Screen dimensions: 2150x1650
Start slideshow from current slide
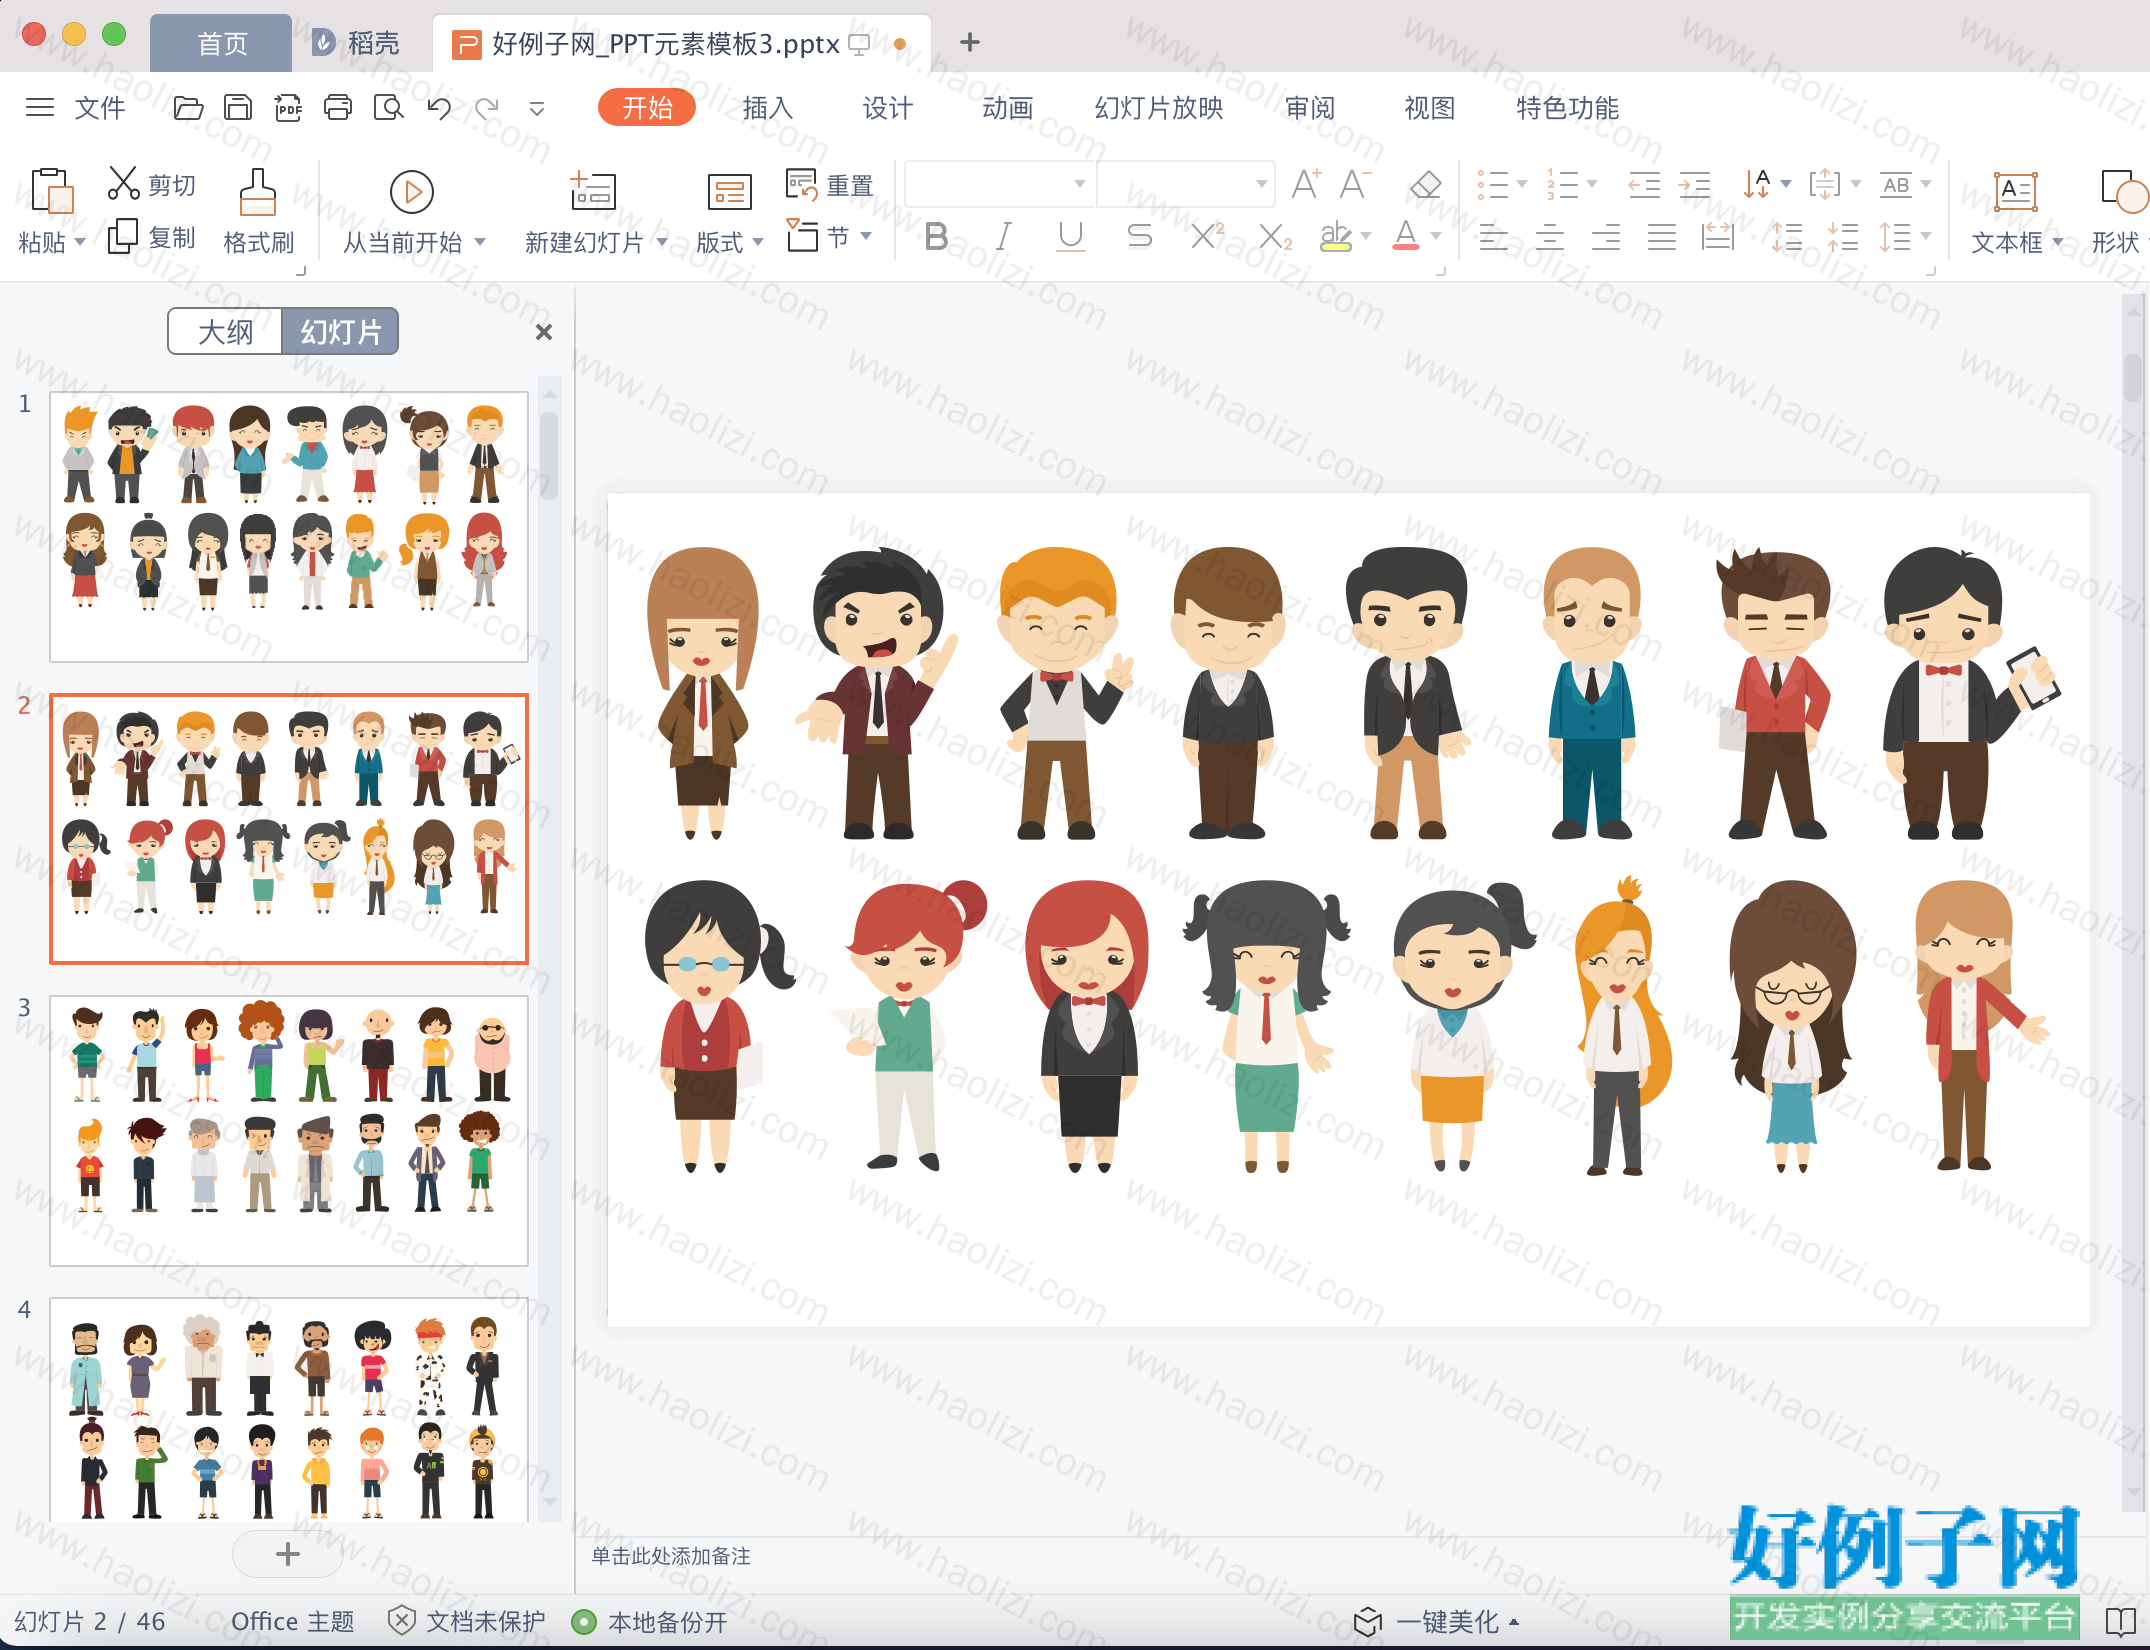coord(411,192)
